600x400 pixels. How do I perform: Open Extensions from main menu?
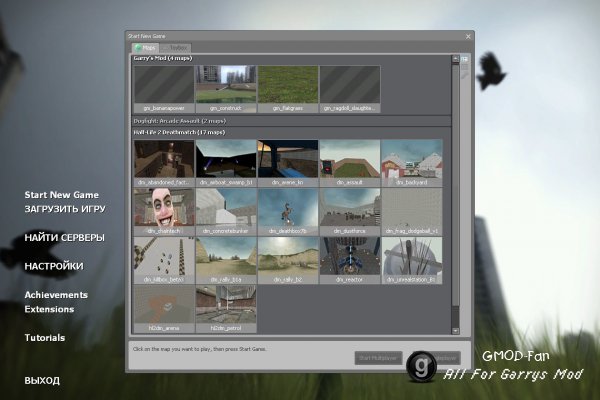point(49,309)
